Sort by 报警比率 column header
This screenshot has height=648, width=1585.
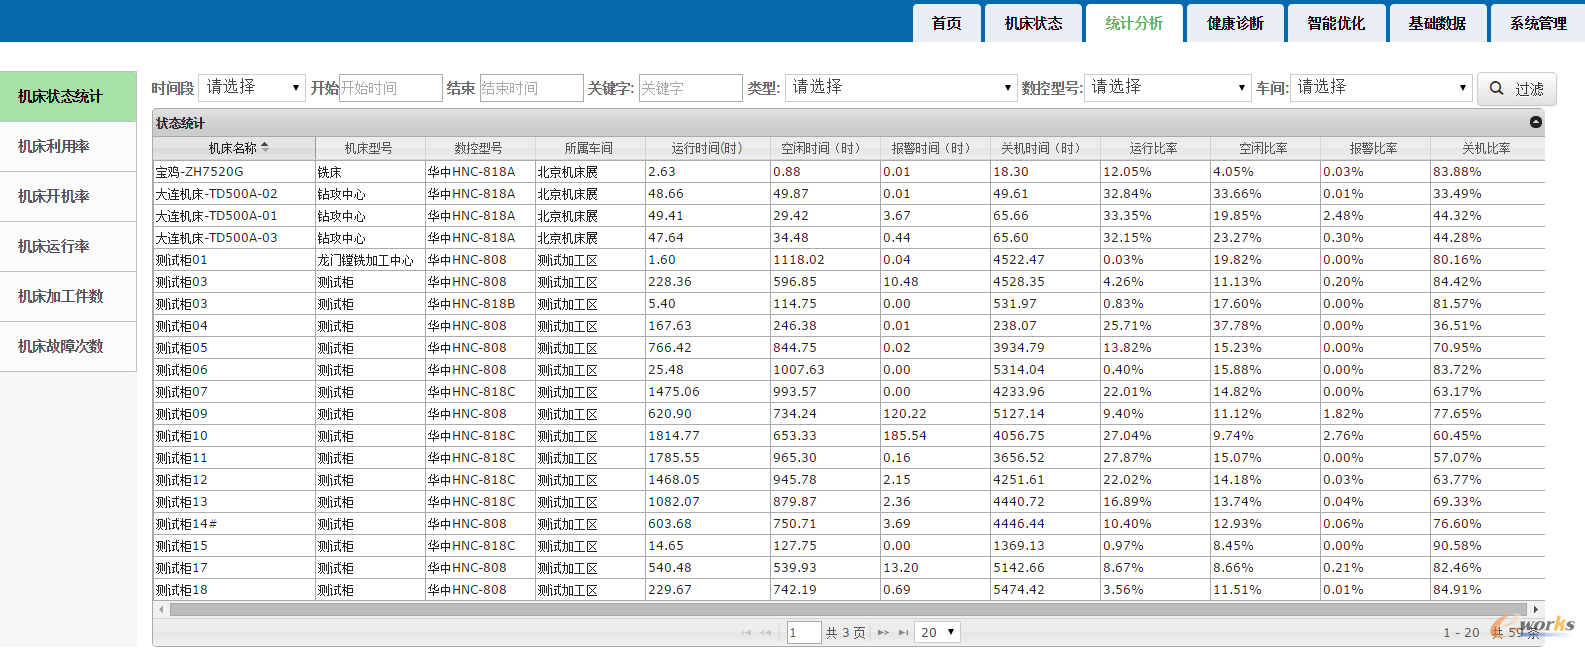coord(1375,148)
